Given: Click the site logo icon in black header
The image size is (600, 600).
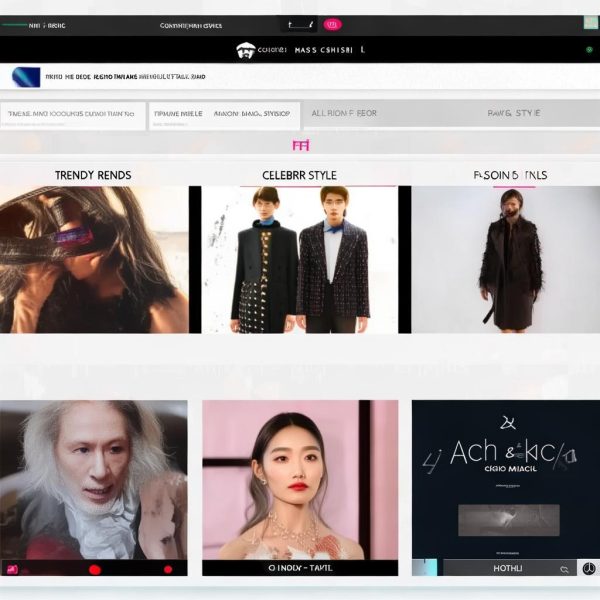Looking at the screenshot, I should coord(245,49).
